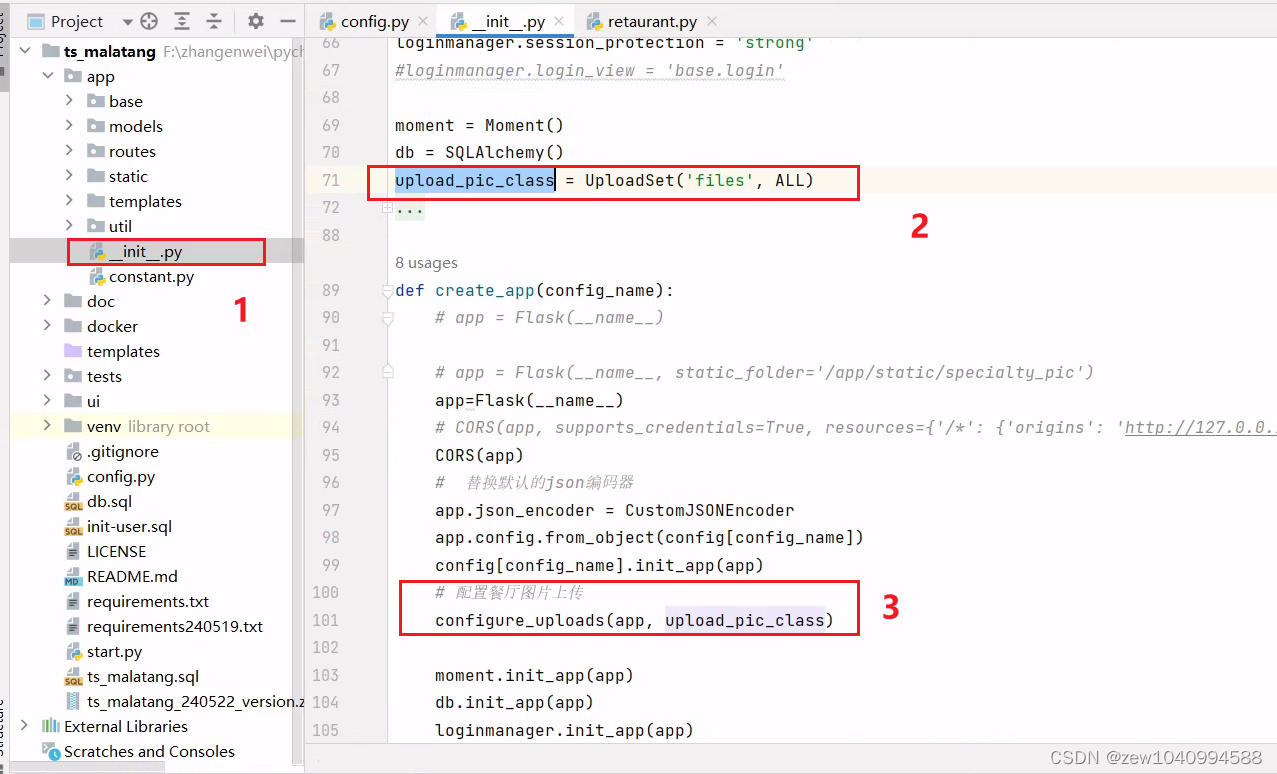
Task: Expand the docker folder
Action: (x=48, y=326)
